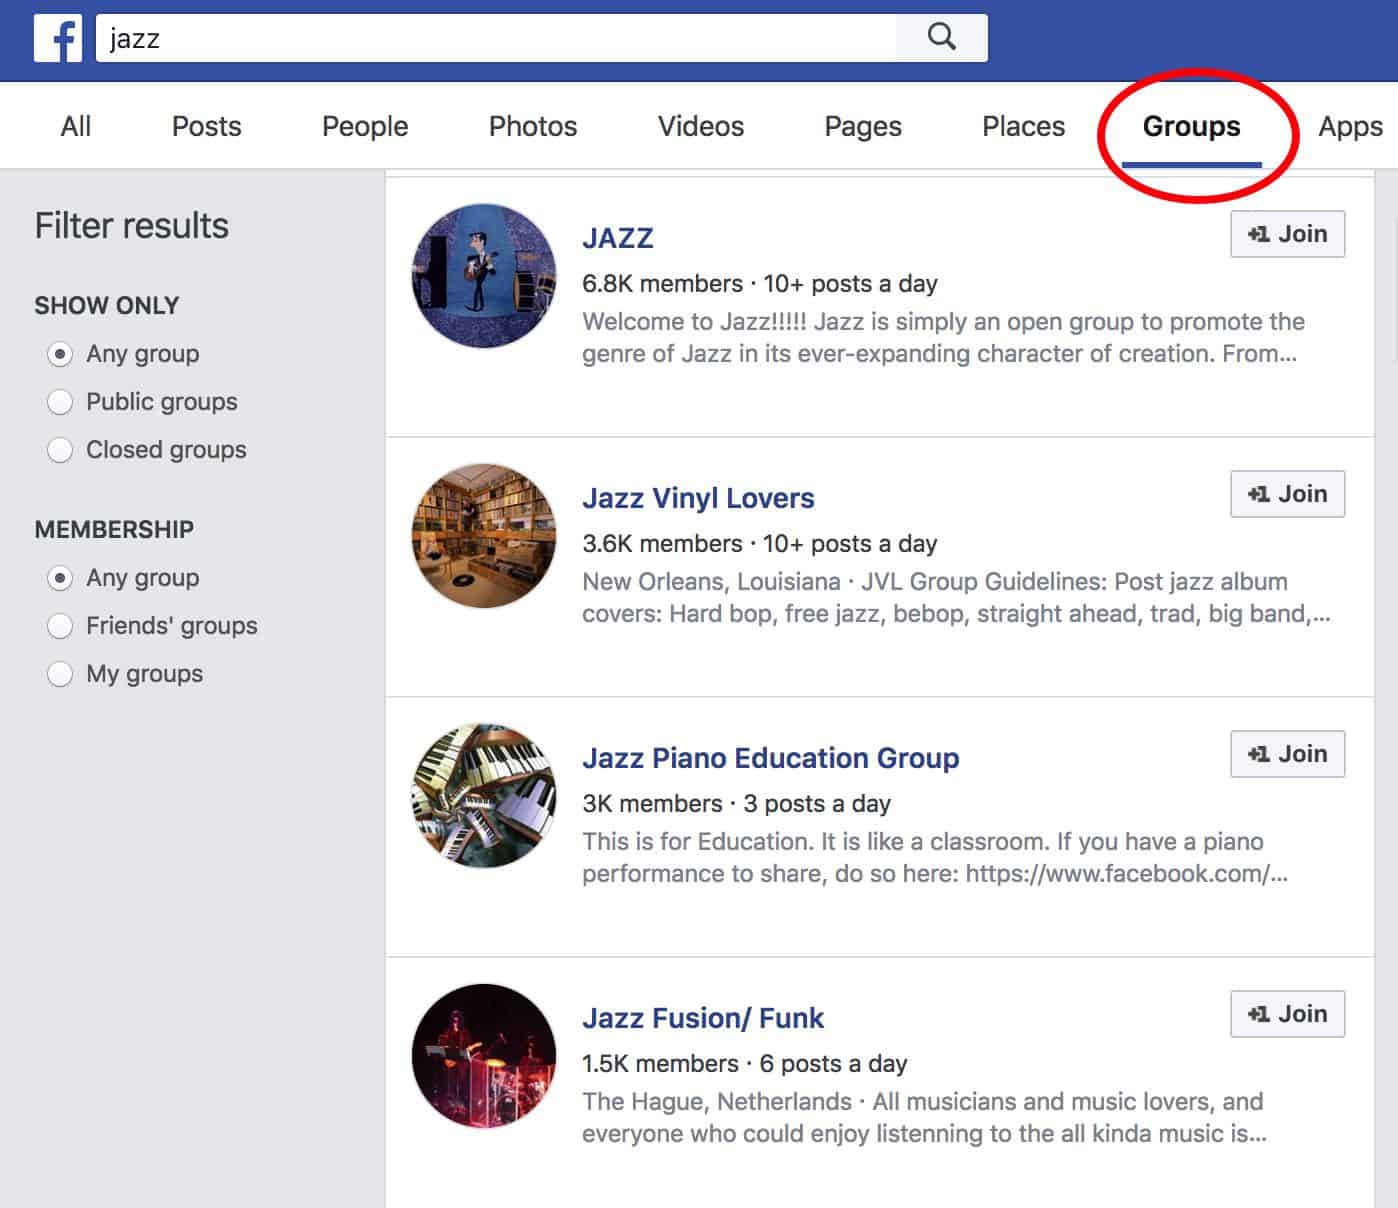Viewport: 1398px width, 1208px height.
Task: Open the Apps tab
Action: point(1351,126)
